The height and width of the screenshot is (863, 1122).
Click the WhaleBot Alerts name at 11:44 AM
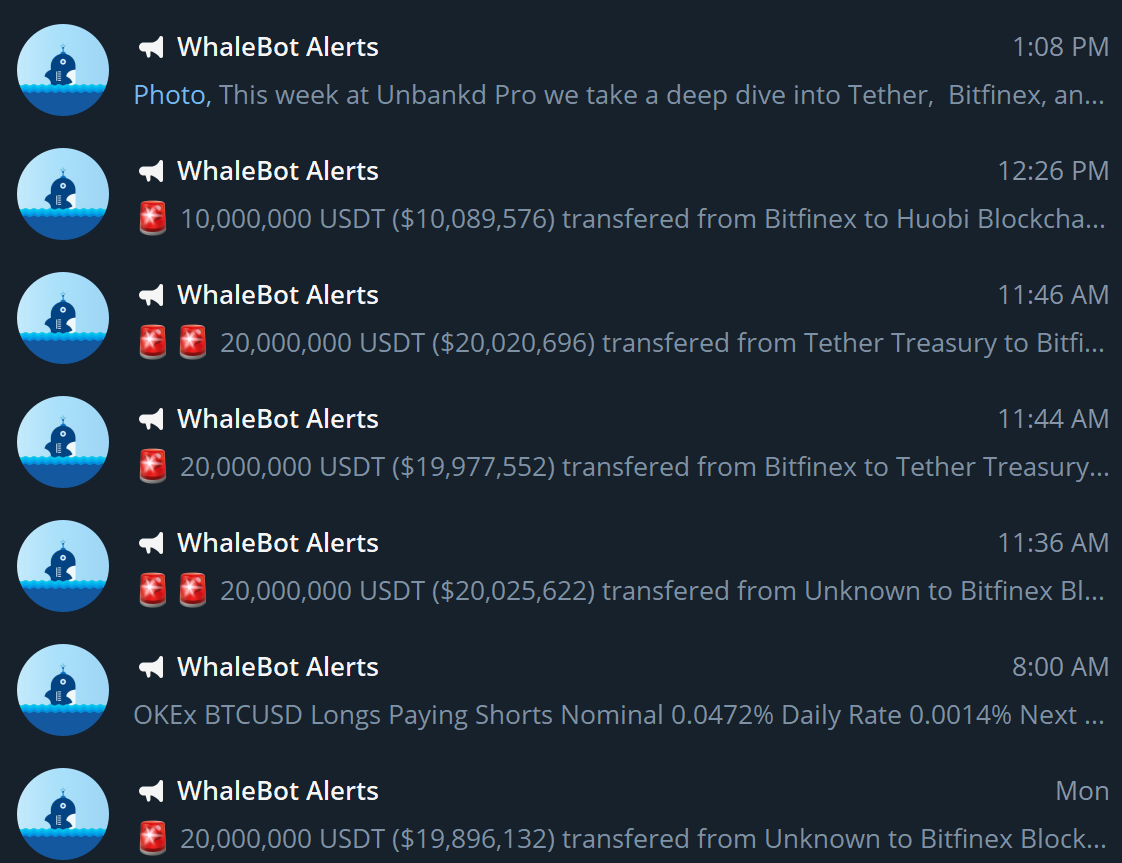[x=277, y=419]
